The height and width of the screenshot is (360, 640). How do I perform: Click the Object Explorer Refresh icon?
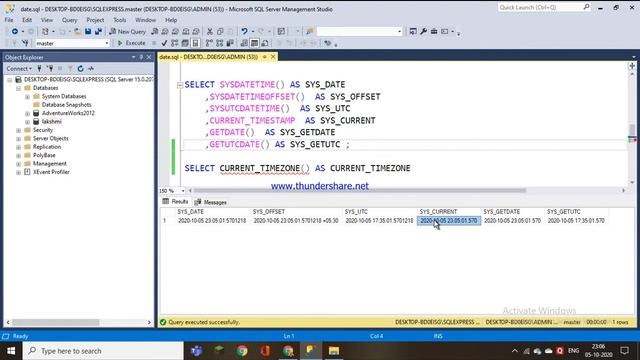coord(80,69)
